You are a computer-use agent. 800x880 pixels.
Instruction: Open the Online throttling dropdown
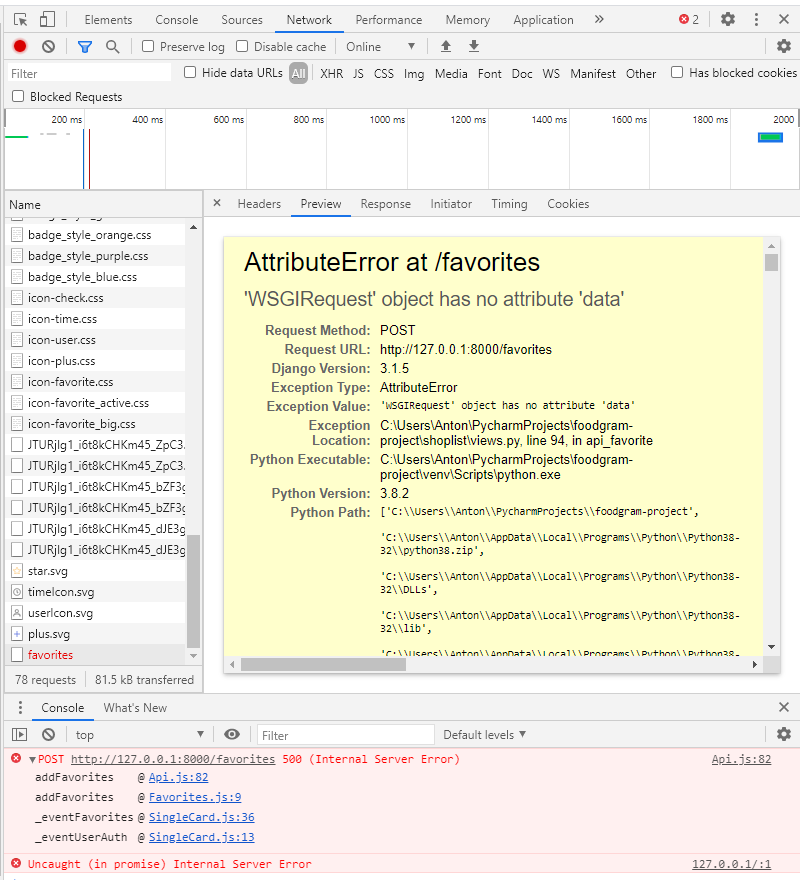pyautogui.click(x=380, y=47)
